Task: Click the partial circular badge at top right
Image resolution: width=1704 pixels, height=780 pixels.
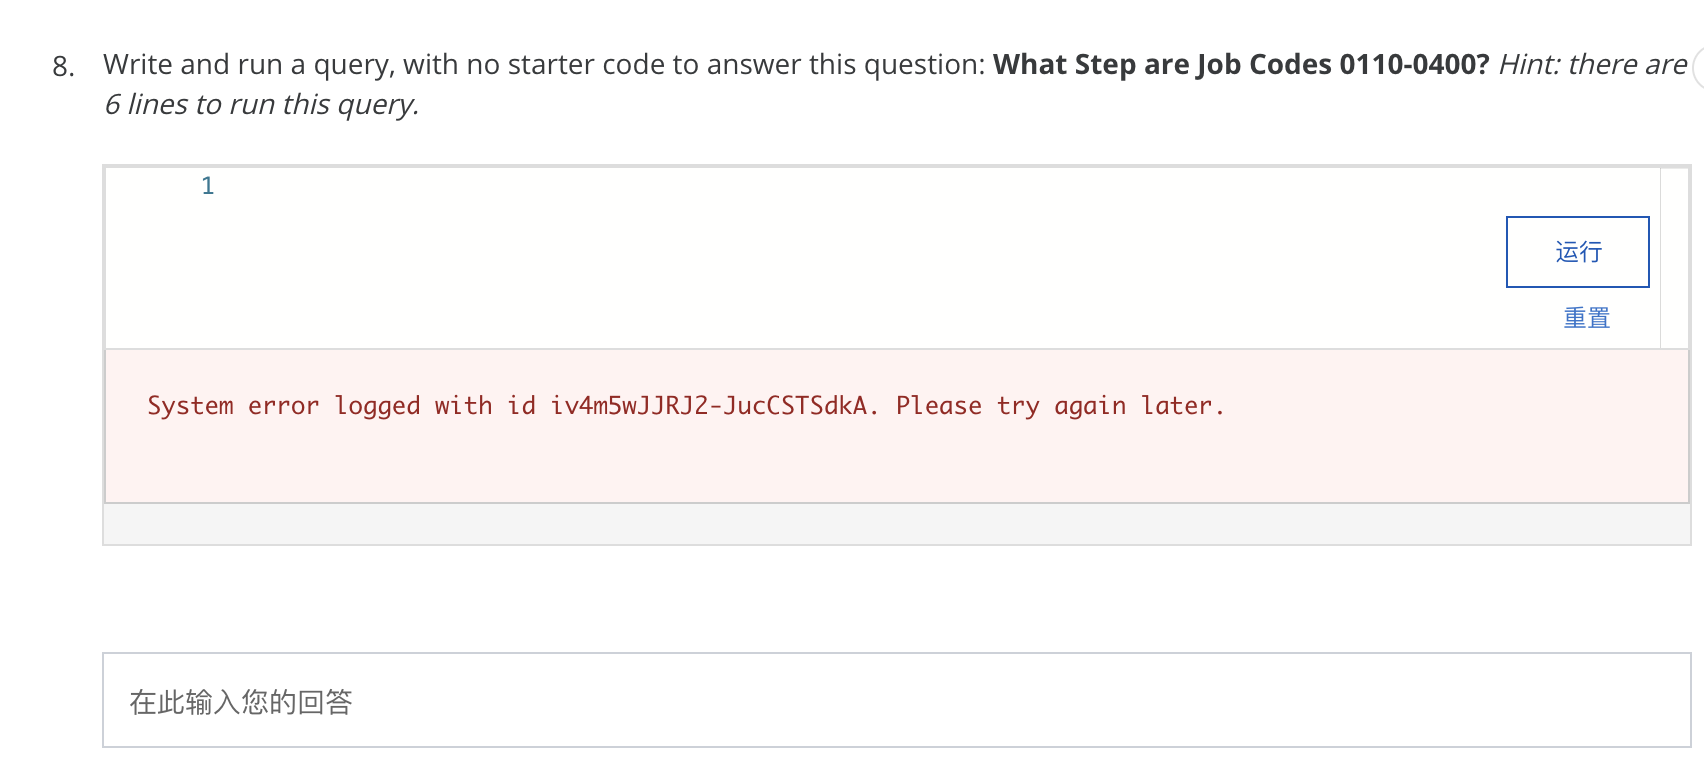Action: 1697,62
